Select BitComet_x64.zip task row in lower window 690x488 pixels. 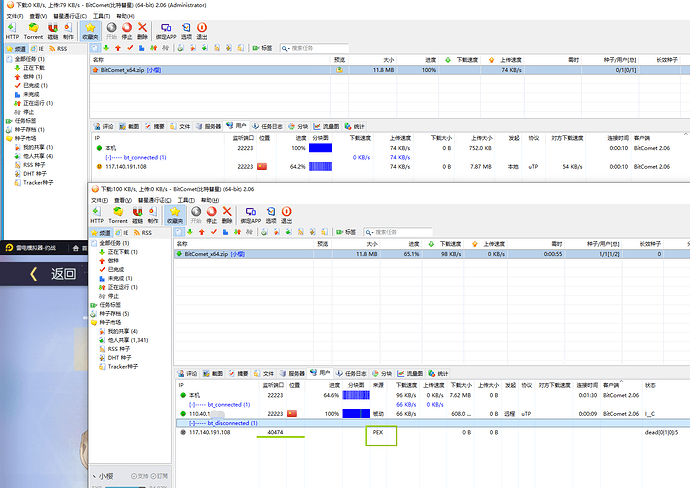432,254
